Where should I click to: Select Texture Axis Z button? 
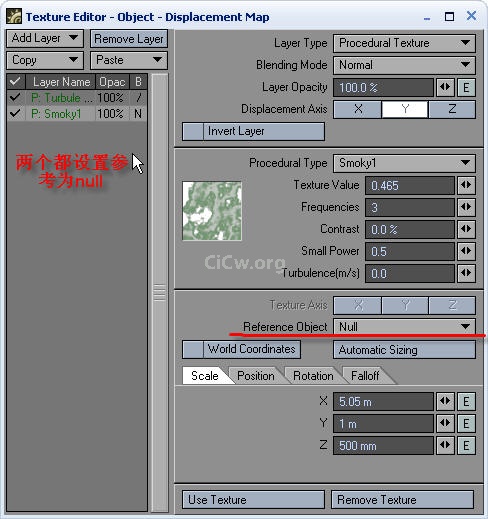pyautogui.click(x=452, y=305)
